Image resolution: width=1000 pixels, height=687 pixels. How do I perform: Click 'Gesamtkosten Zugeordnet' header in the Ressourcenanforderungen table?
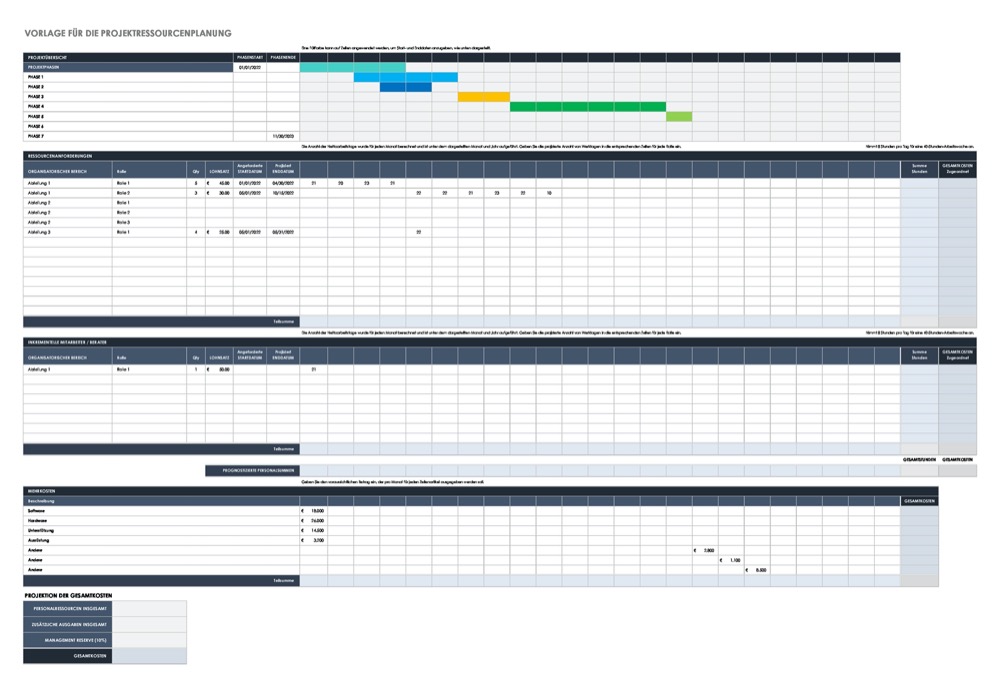(x=957, y=170)
